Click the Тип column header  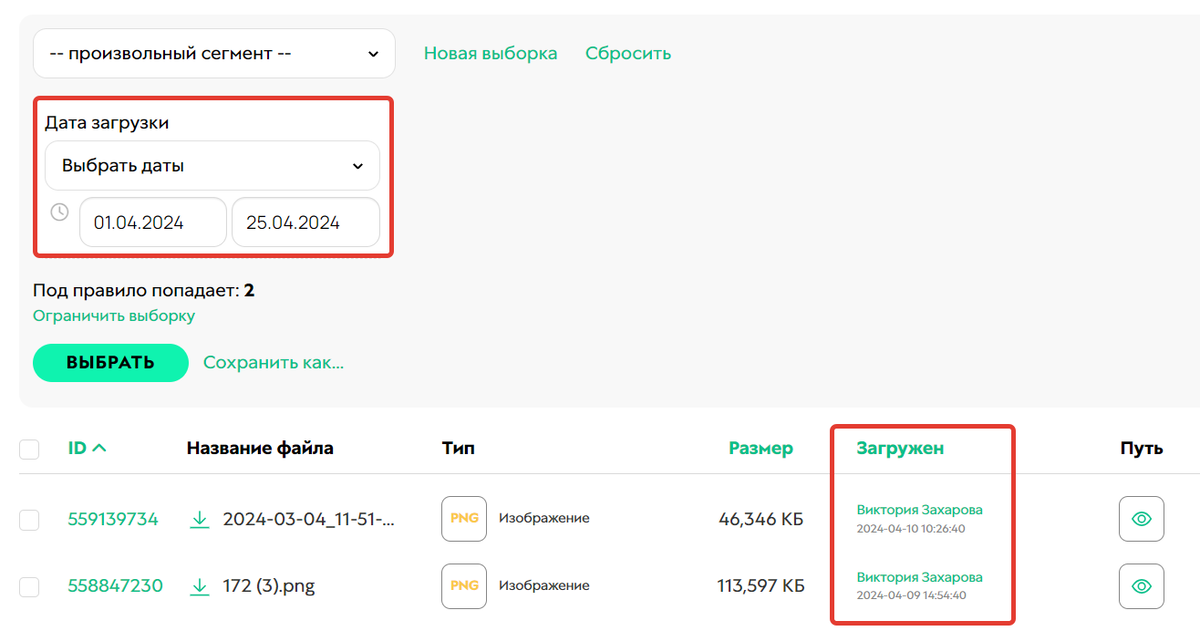458,449
